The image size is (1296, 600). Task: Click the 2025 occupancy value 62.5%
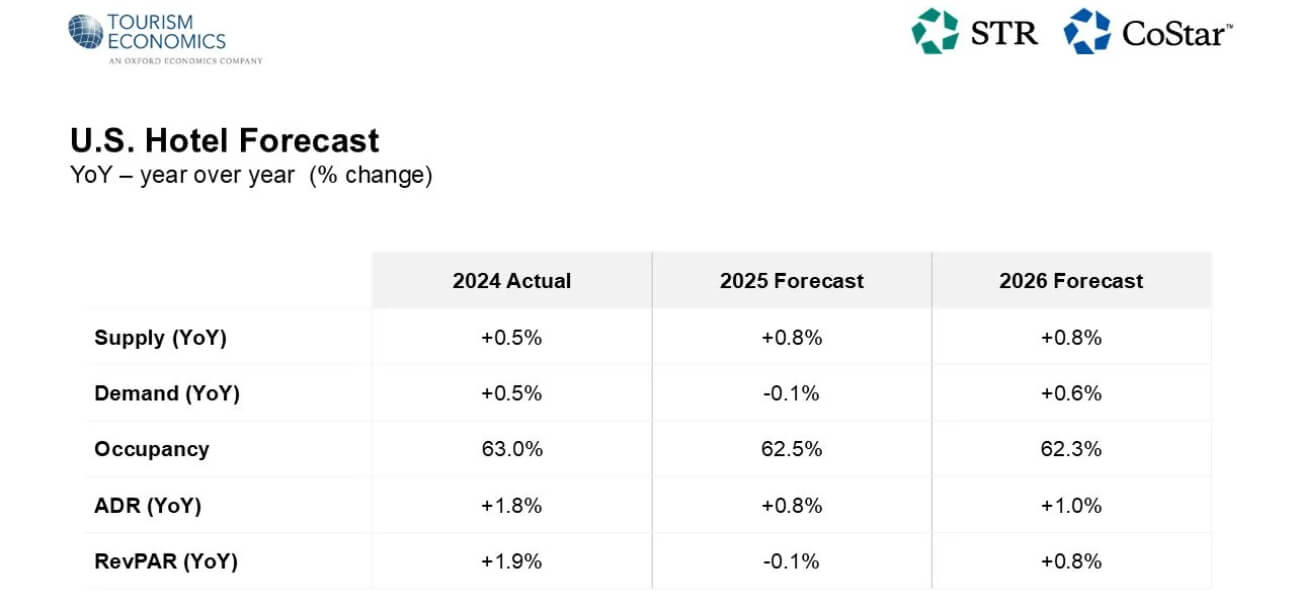791,449
